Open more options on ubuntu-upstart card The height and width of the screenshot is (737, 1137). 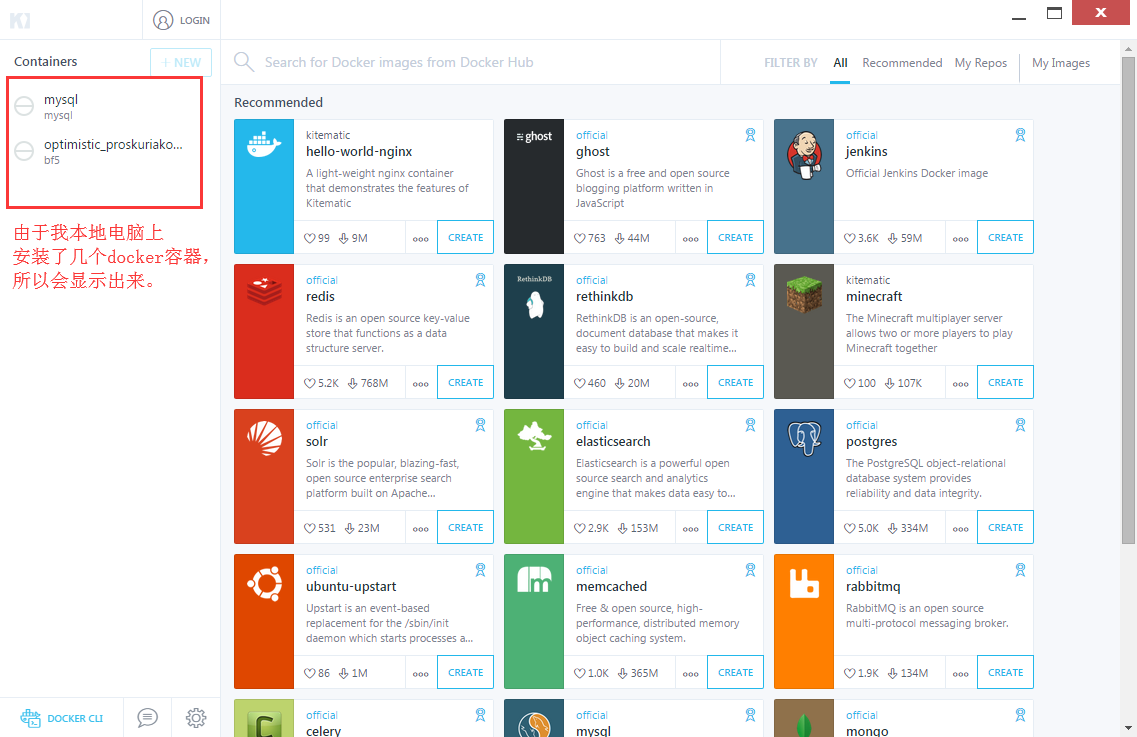[x=421, y=673]
